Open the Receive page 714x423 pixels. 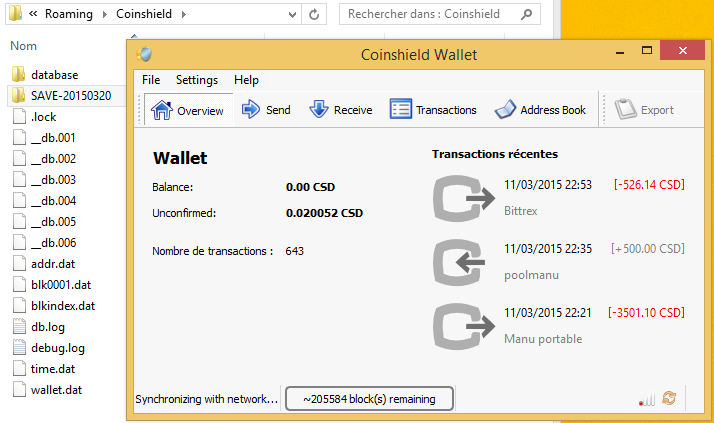click(x=341, y=110)
